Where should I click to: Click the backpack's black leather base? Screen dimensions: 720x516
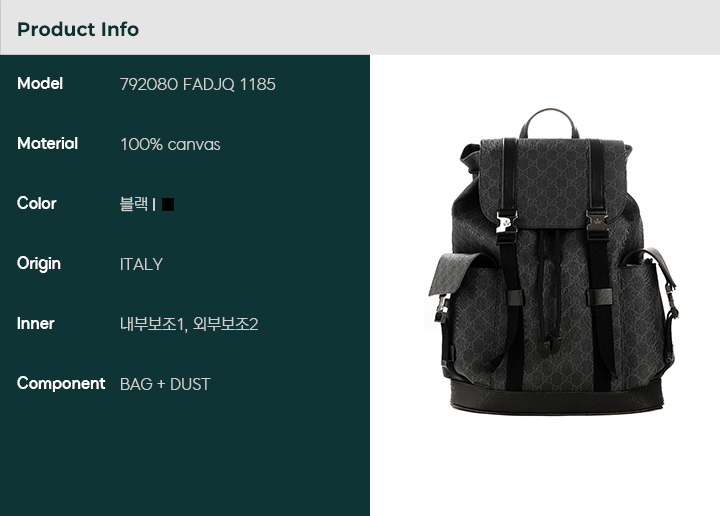[x=557, y=398]
